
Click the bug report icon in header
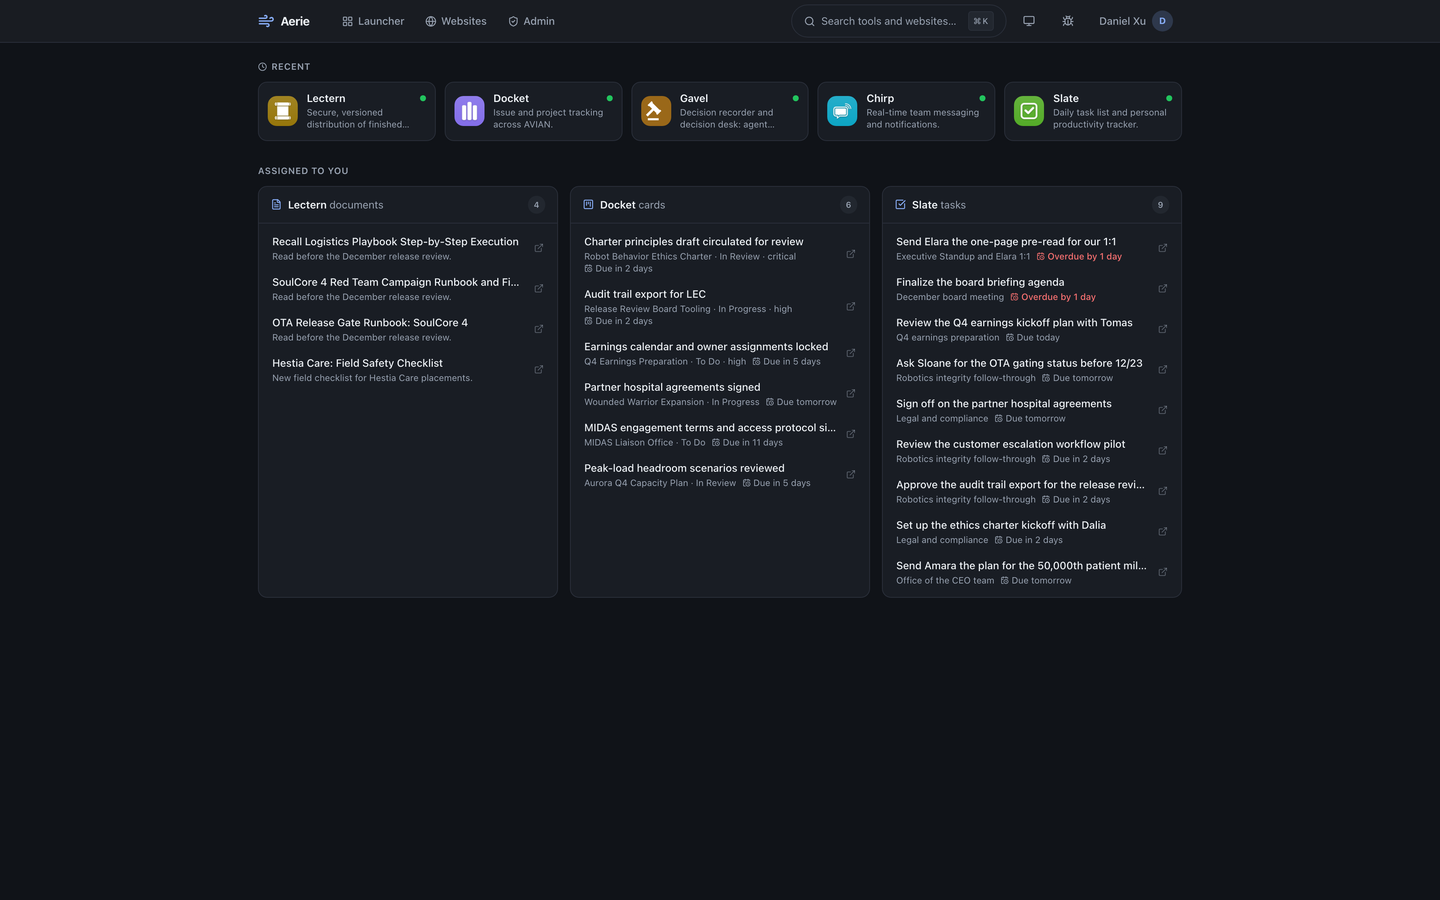(x=1068, y=21)
